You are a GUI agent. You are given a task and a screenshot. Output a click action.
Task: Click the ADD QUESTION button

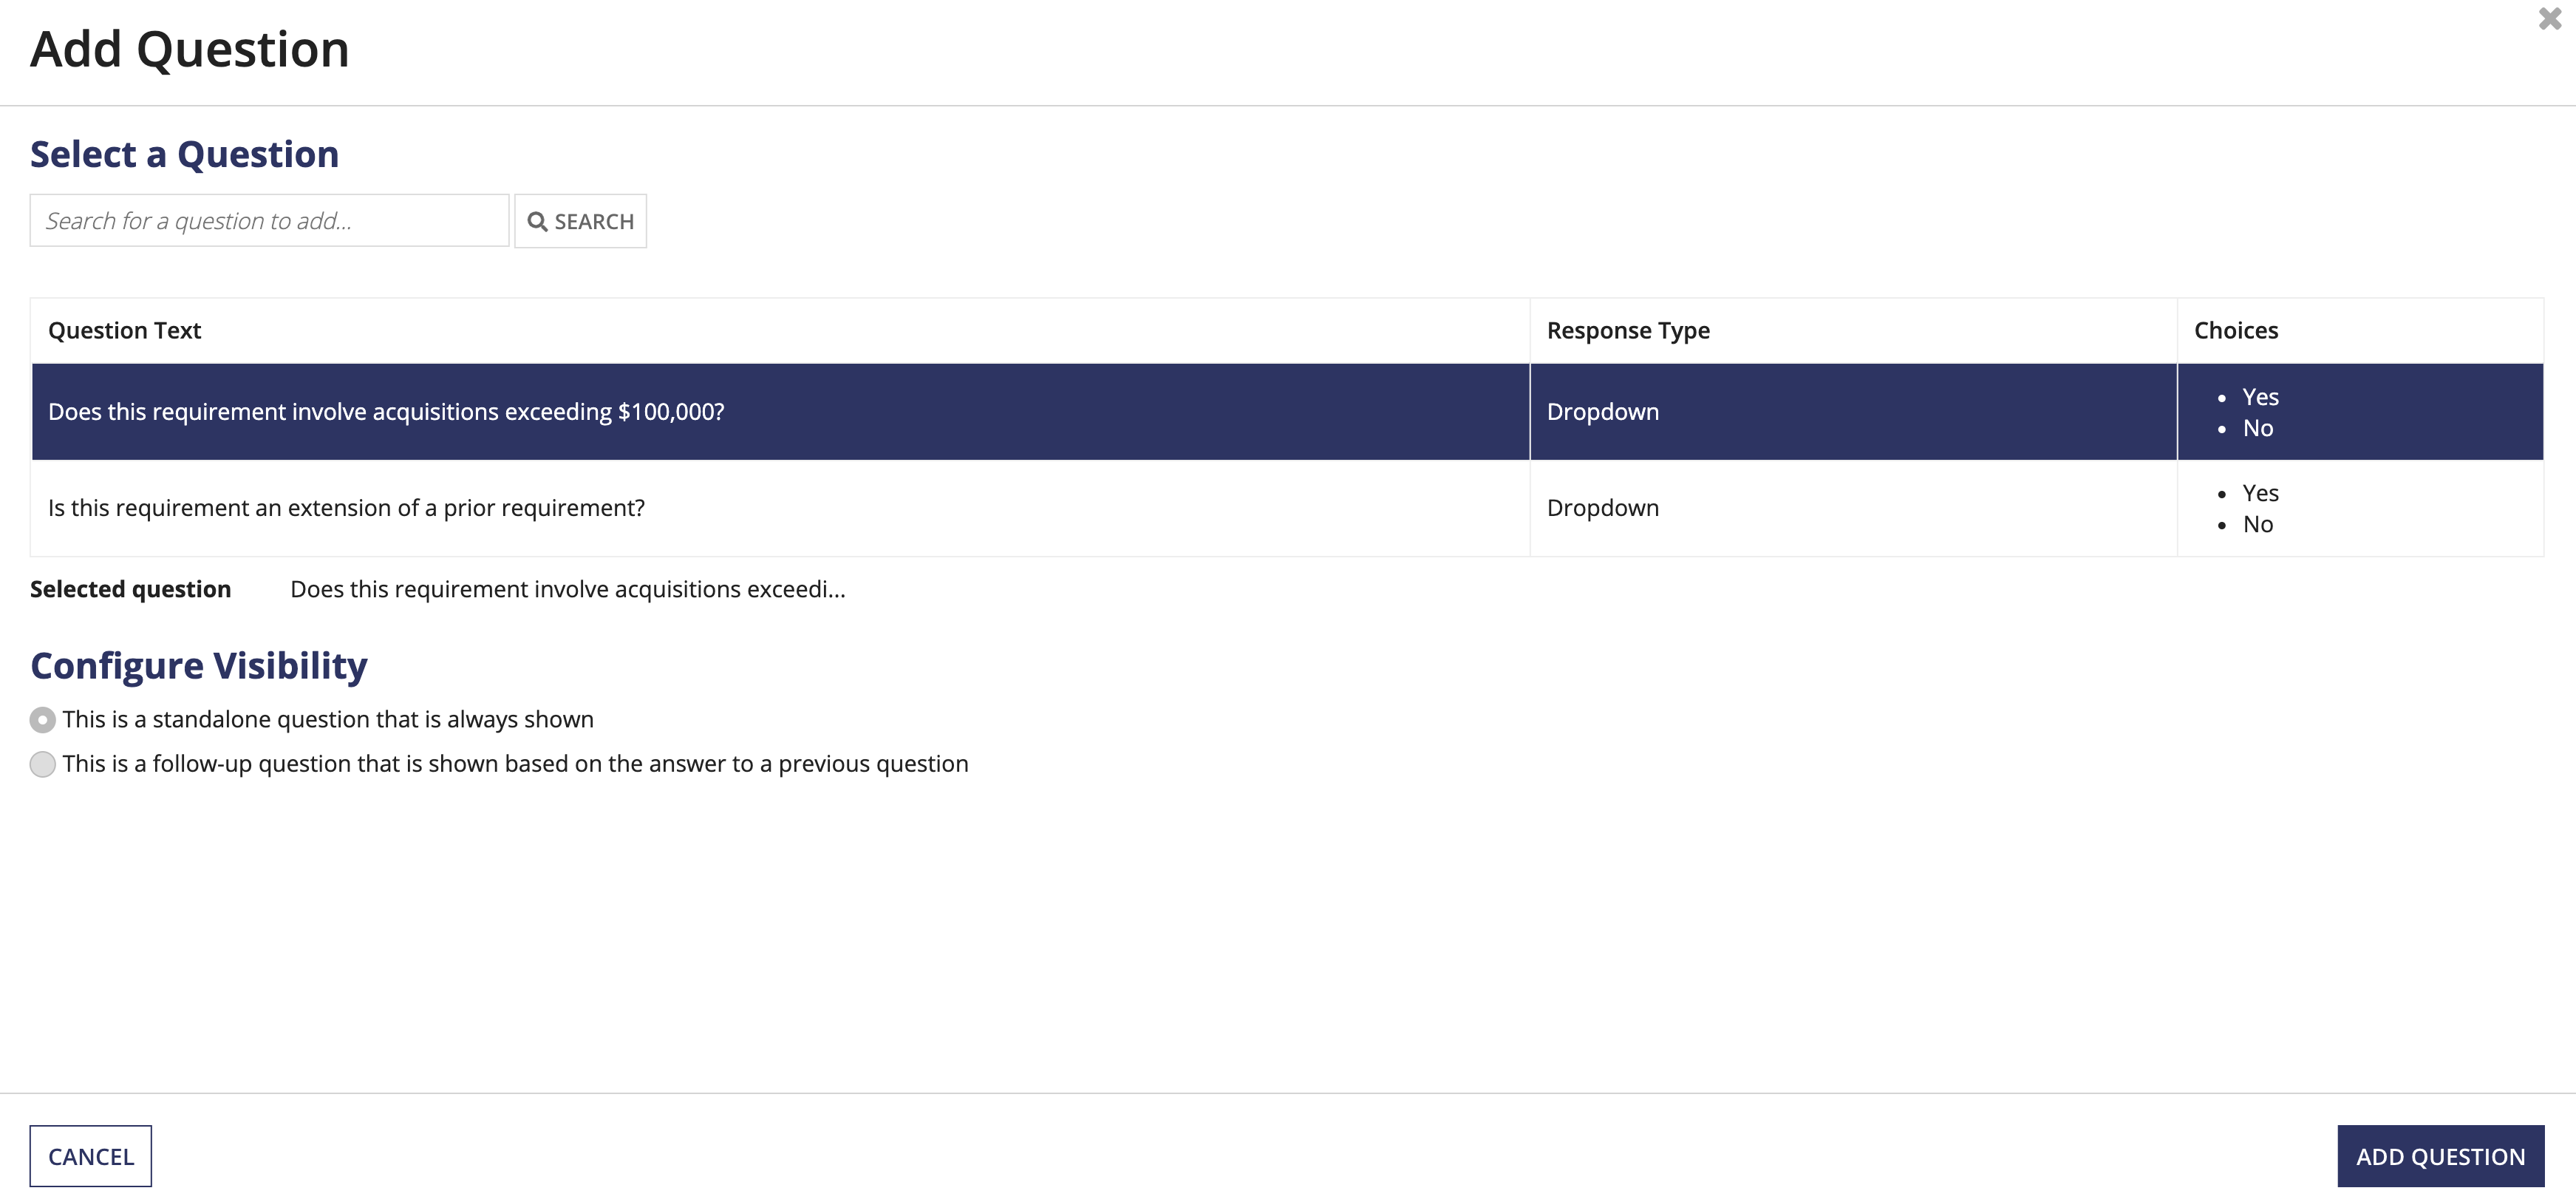click(2439, 1154)
